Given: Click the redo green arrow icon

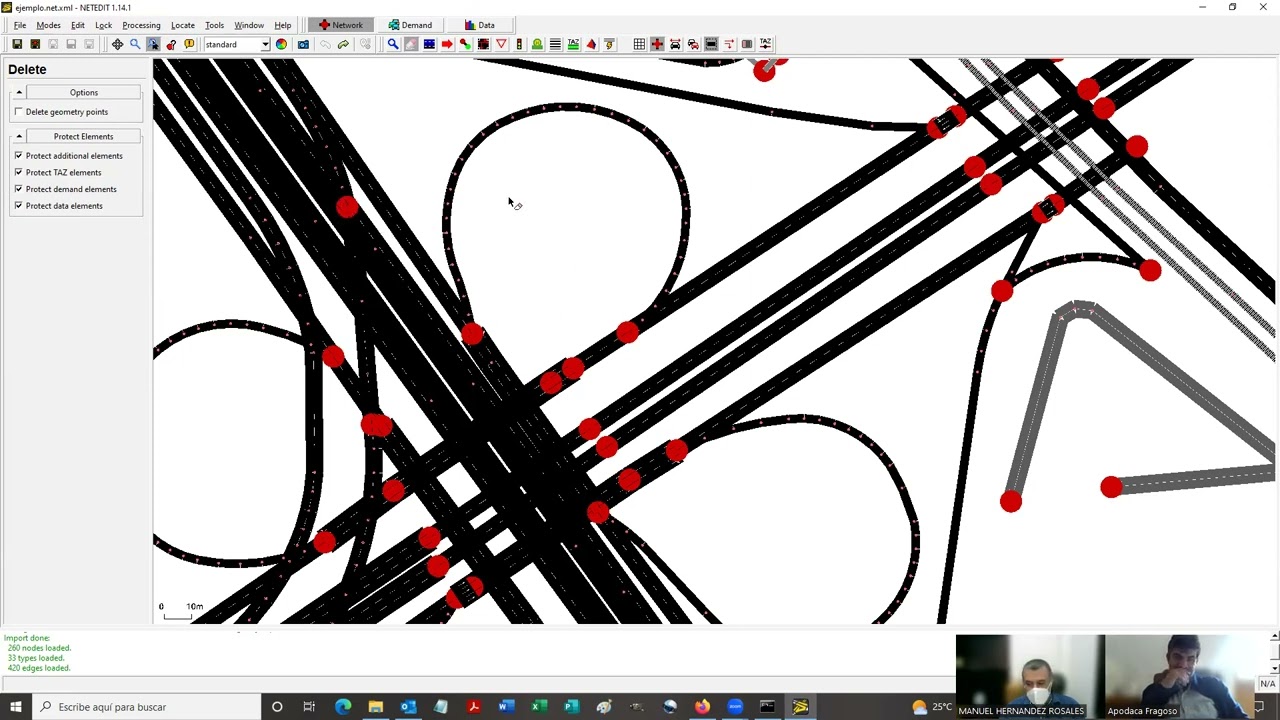Looking at the screenshot, I should [x=343, y=44].
